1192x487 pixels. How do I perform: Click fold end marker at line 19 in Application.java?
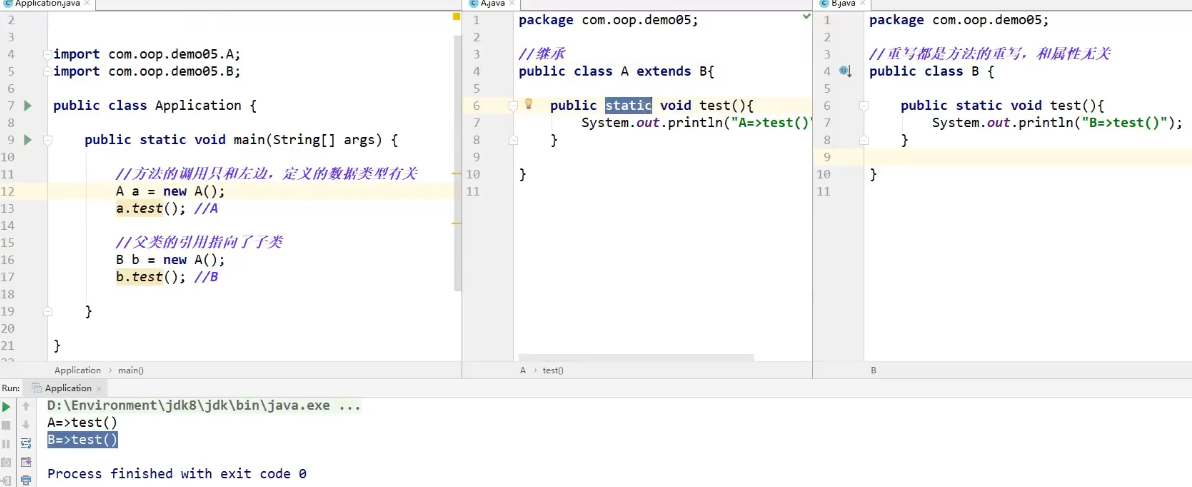pos(47,311)
